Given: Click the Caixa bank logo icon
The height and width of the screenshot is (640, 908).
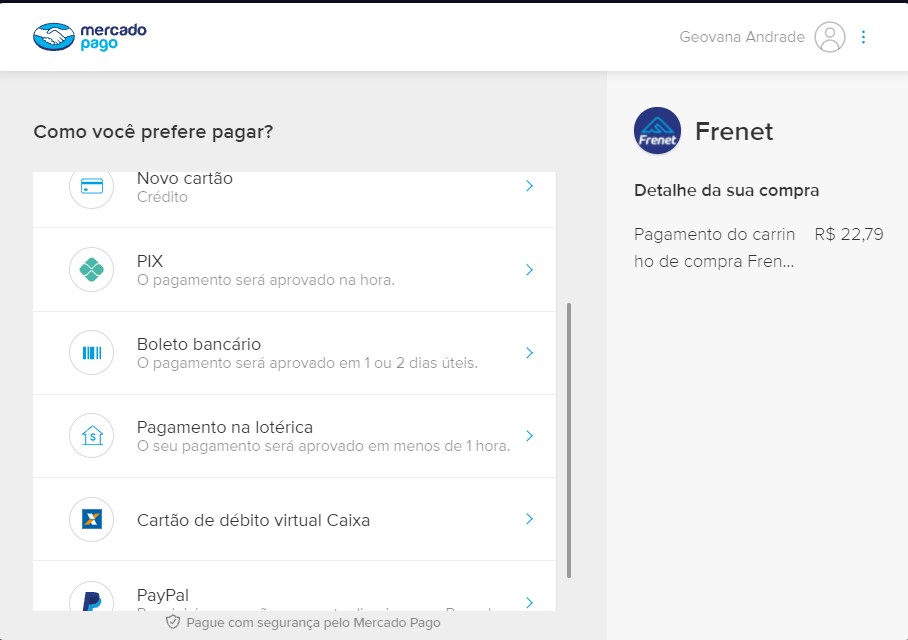Looking at the screenshot, I should coord(92,519).
